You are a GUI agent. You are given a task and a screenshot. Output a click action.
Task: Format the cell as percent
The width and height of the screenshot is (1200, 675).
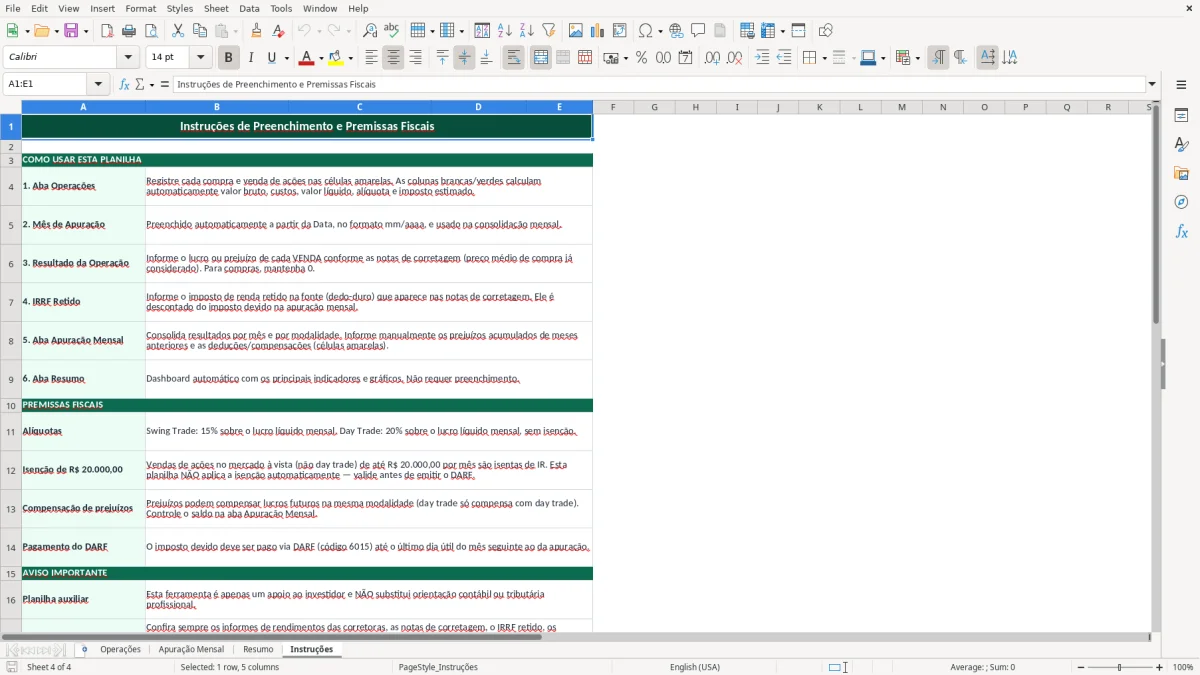click(641, 58)
